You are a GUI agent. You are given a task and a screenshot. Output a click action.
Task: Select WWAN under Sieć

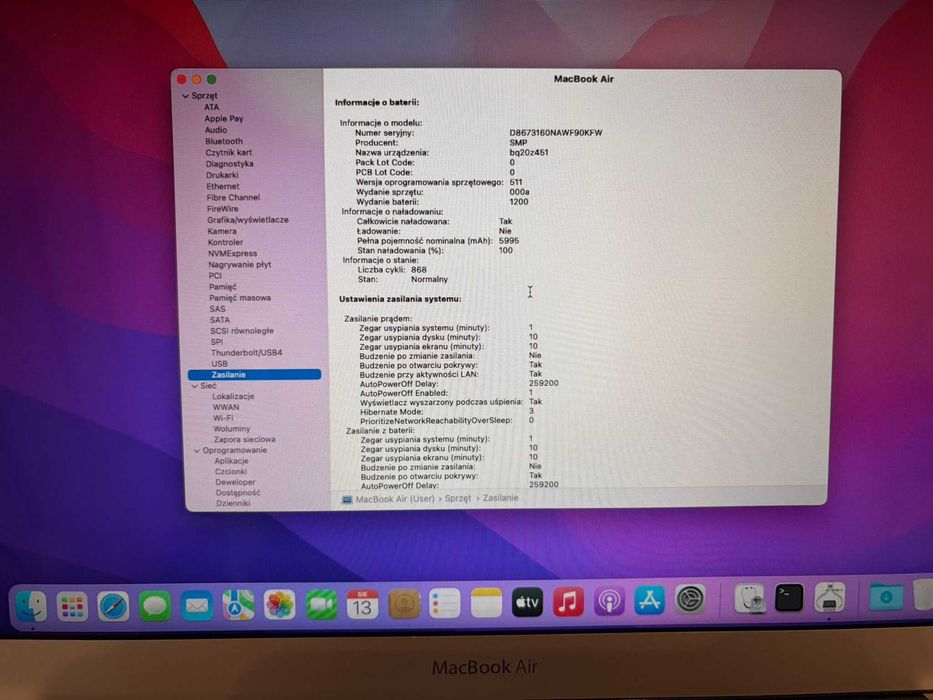[226, 407]
